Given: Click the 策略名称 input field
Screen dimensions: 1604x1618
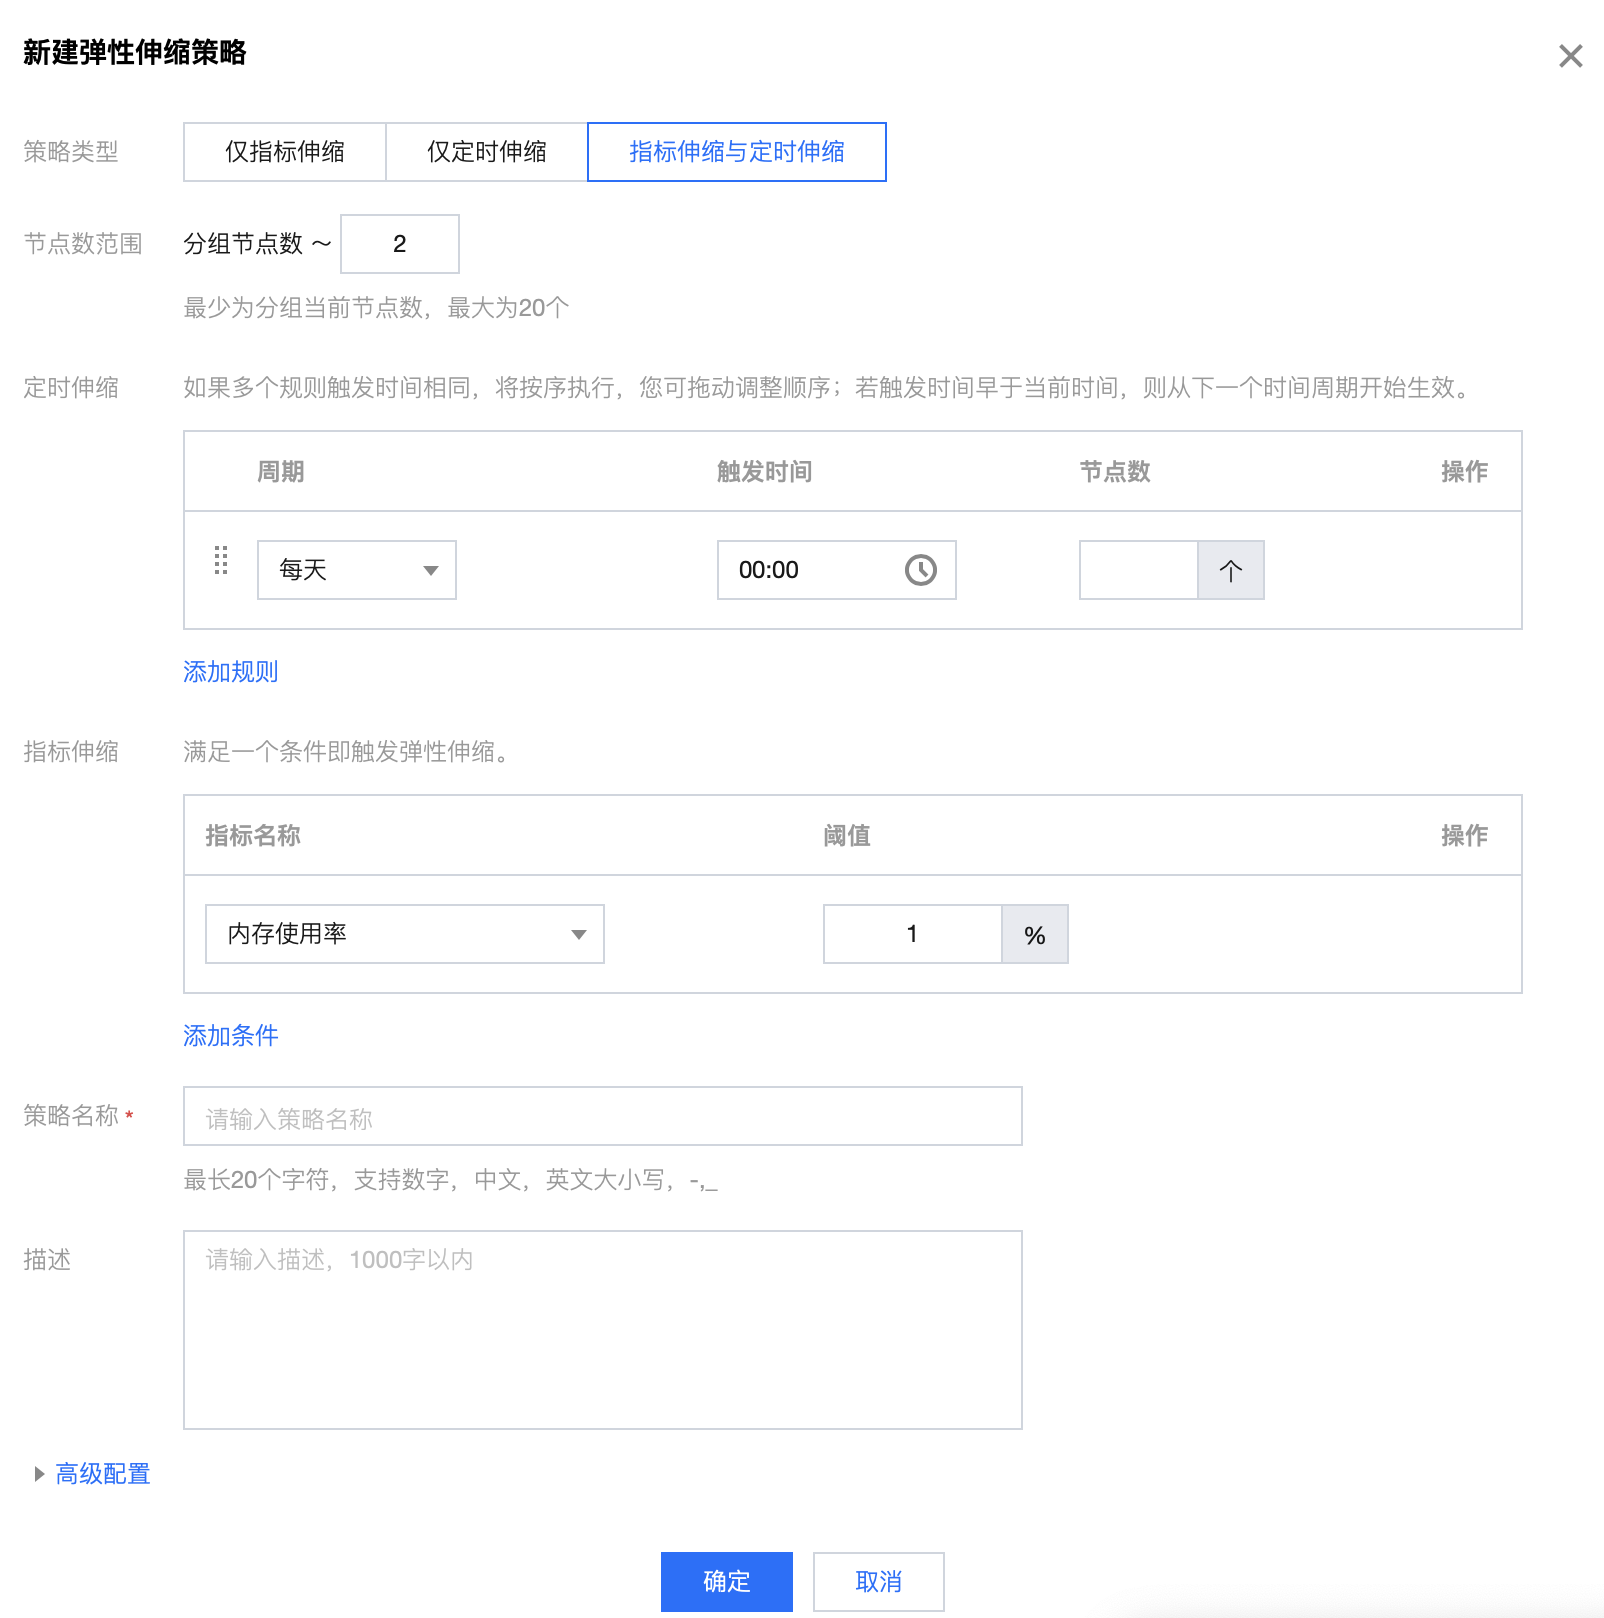Looking at the screenshot, I should tap(603, 1116).
